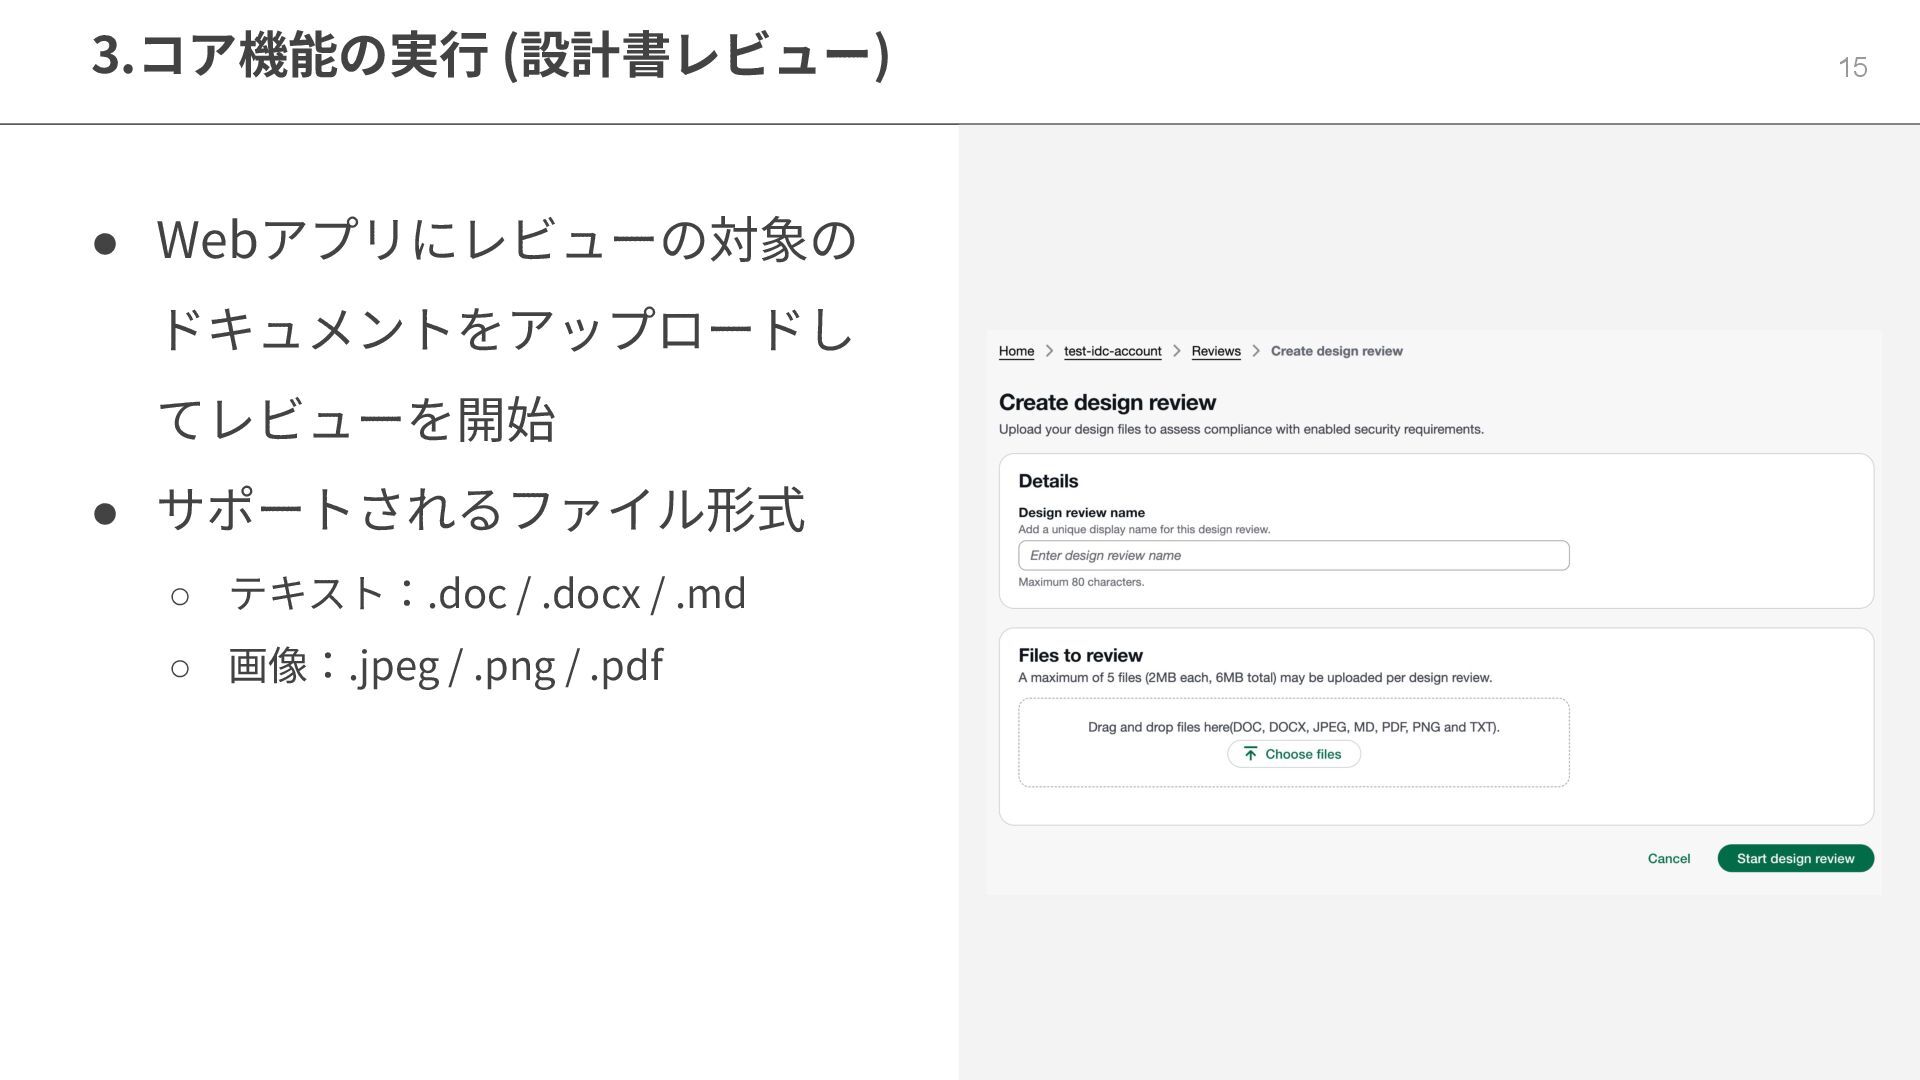Viewport: 1920px width, 1080px height.
Task: Go to the test-idc-account breadcrumb link
Action: (1112, 351)
